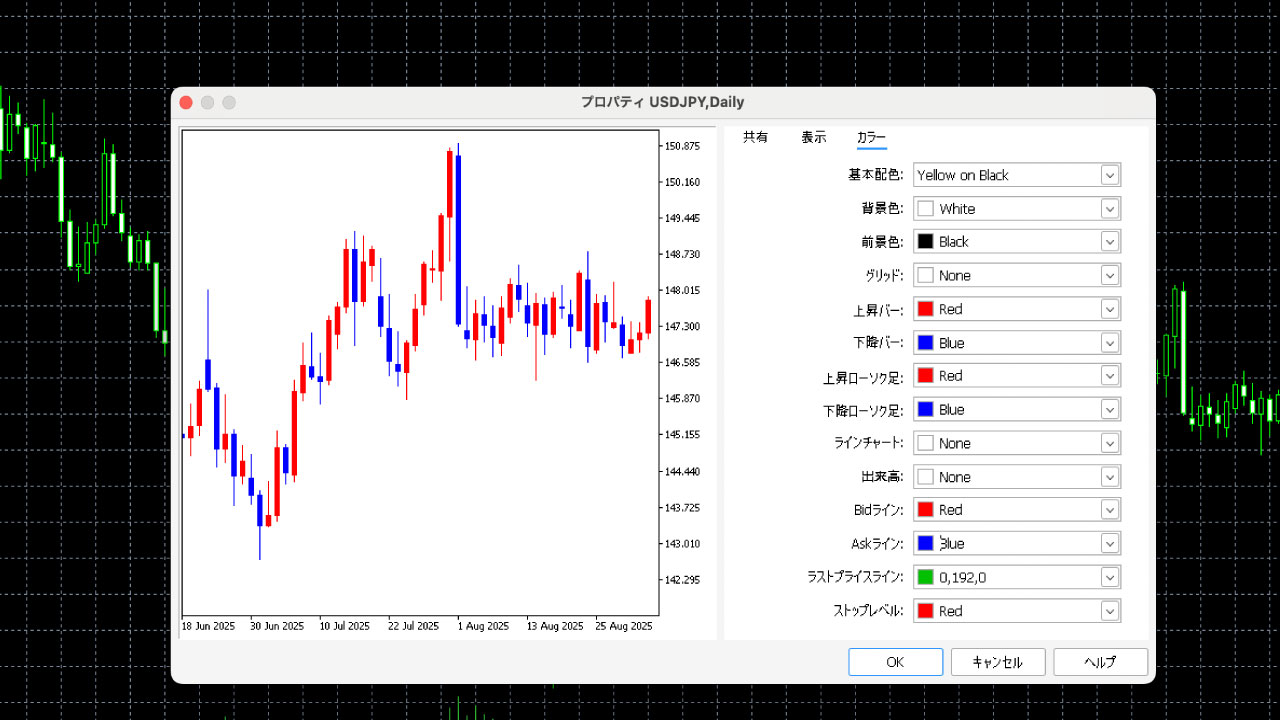1280x720 pixels.
Task: Open the Bidライン color dropdown
Action: (x=1109, y=509)
